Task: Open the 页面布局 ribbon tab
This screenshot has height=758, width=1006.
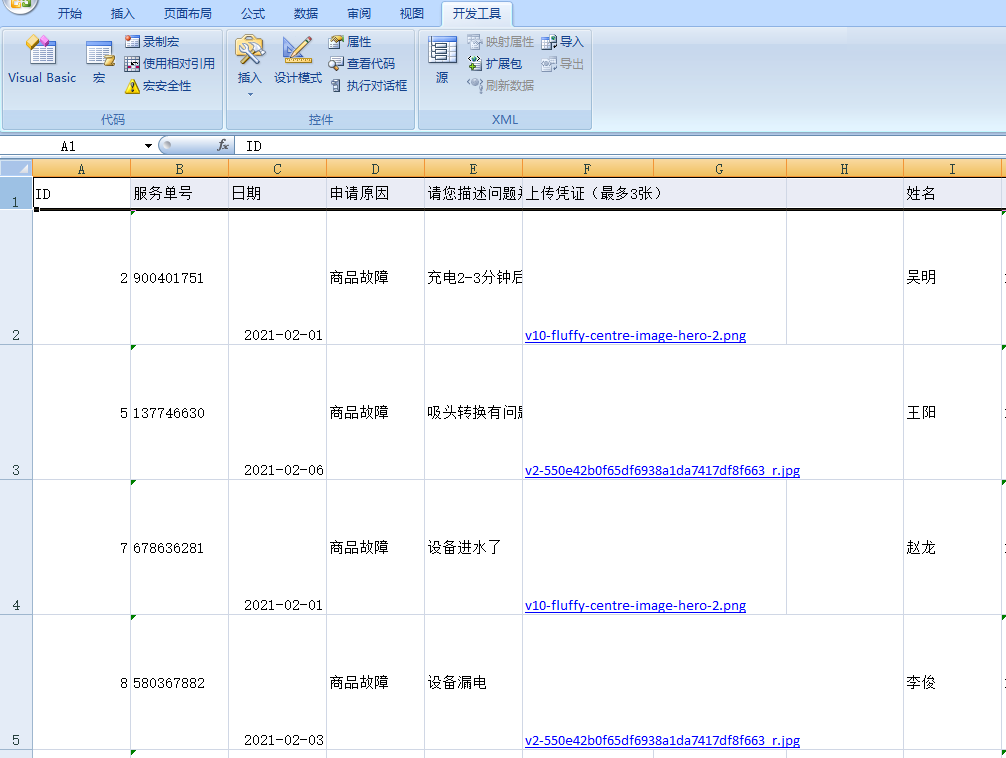Action: point(187,14)
